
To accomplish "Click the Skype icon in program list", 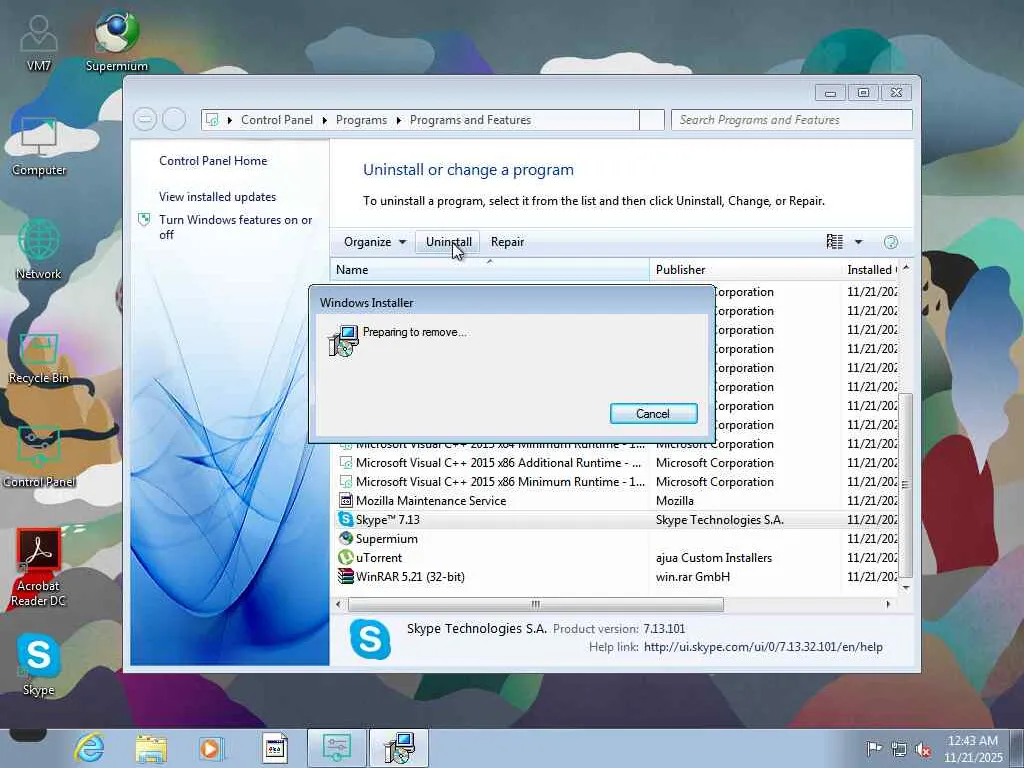I will coord(345,519).
